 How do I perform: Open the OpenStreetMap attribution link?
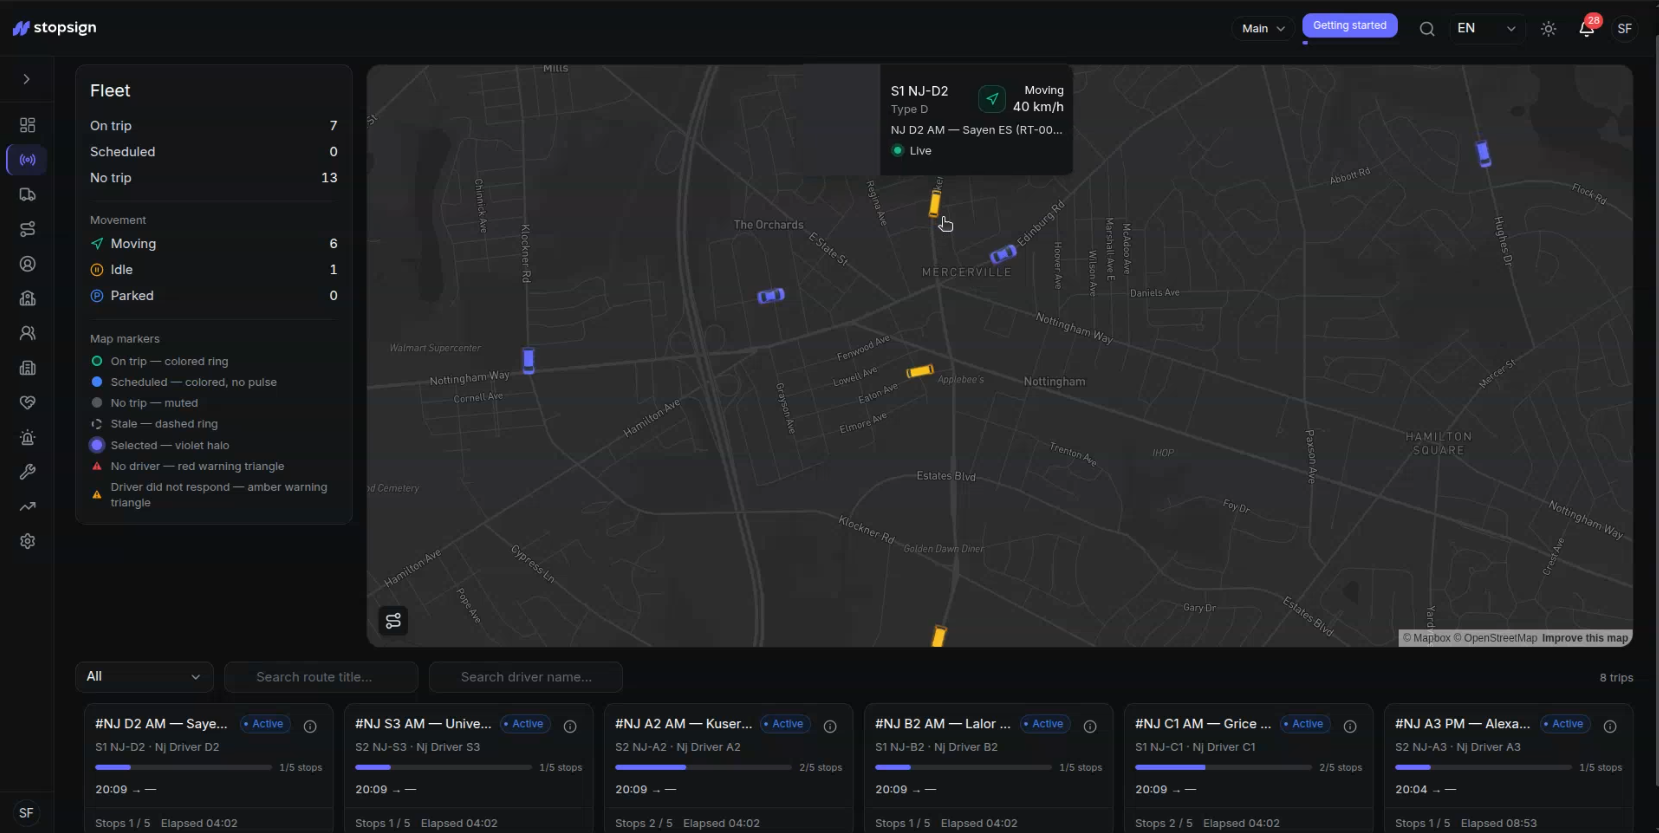tap(1496, 638)
